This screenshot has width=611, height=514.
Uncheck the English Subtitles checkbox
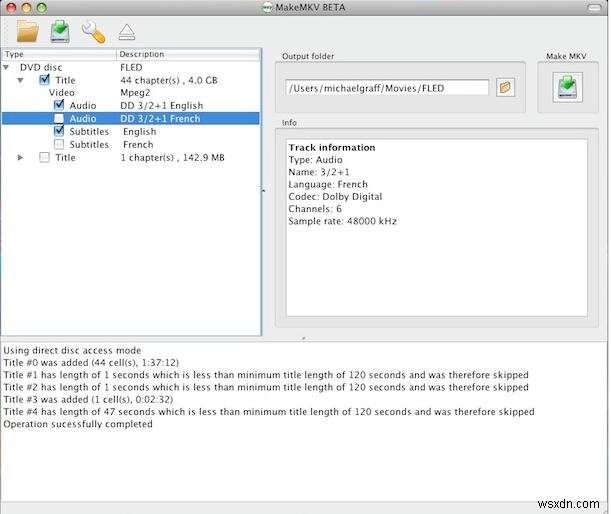click(x=59, y=131)
